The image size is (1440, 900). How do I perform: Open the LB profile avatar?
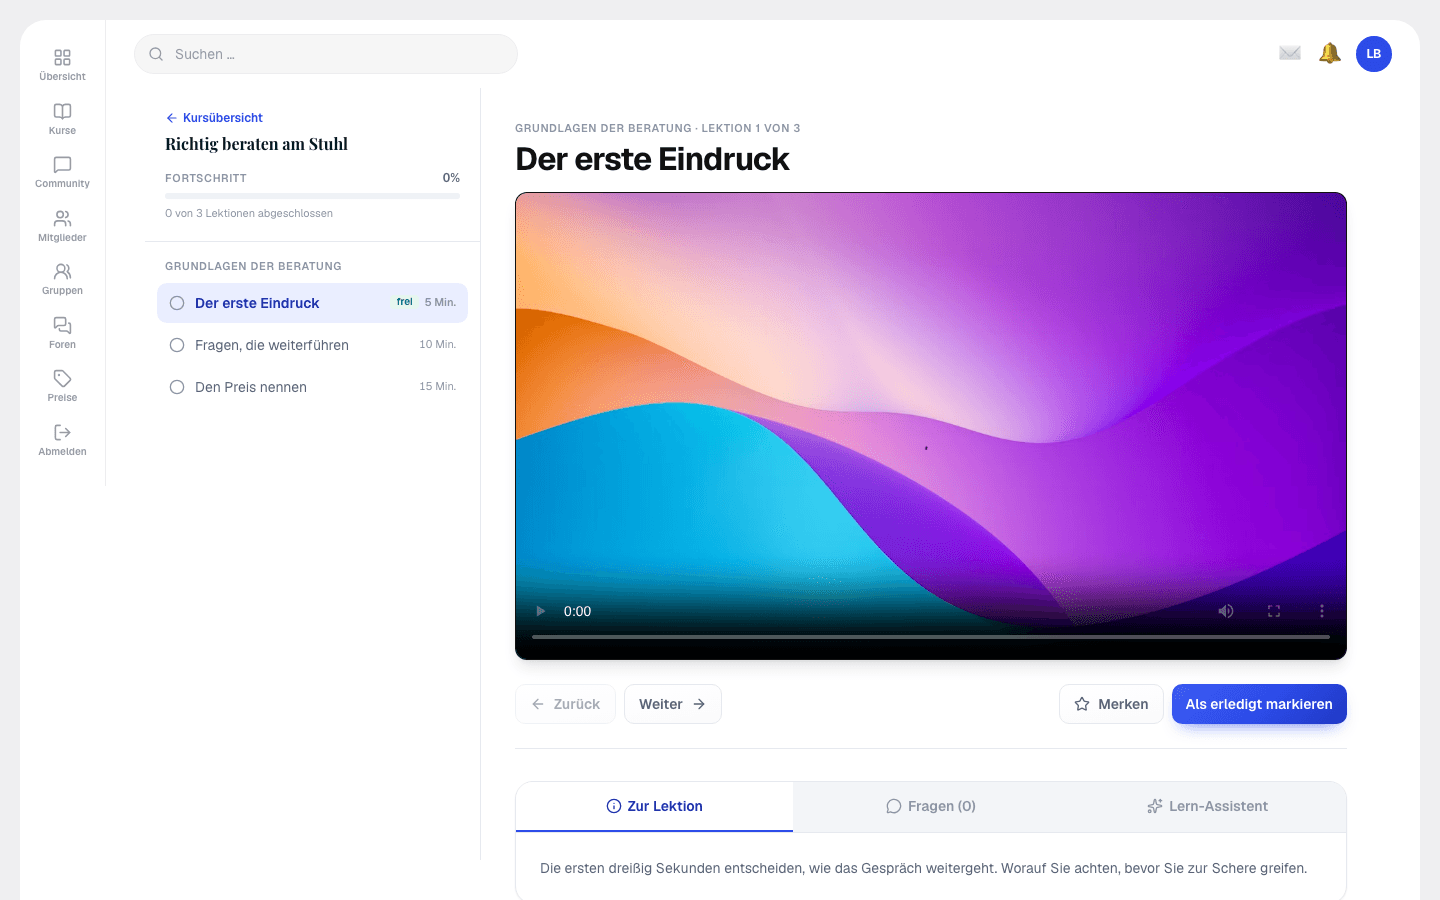(x=1374, y=54)
